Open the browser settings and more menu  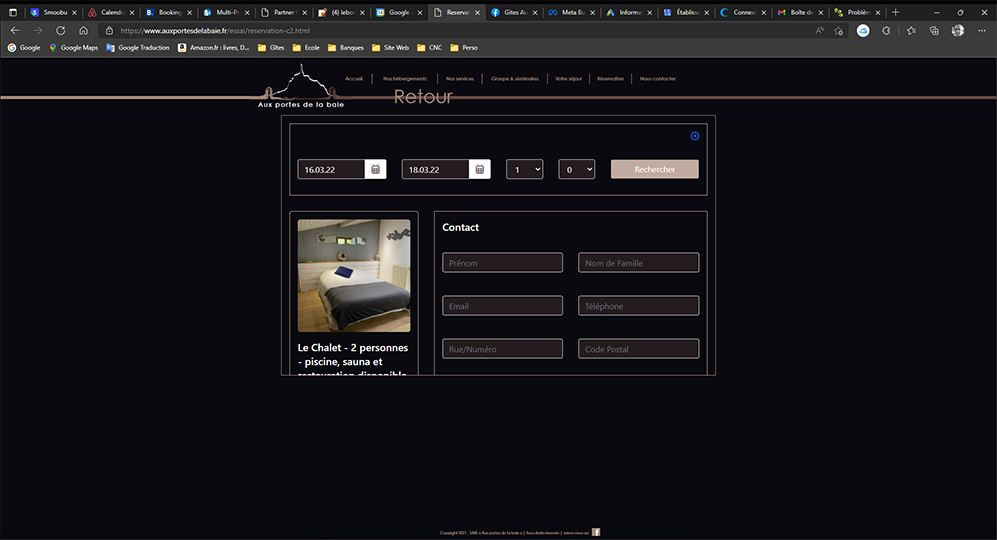982,31
